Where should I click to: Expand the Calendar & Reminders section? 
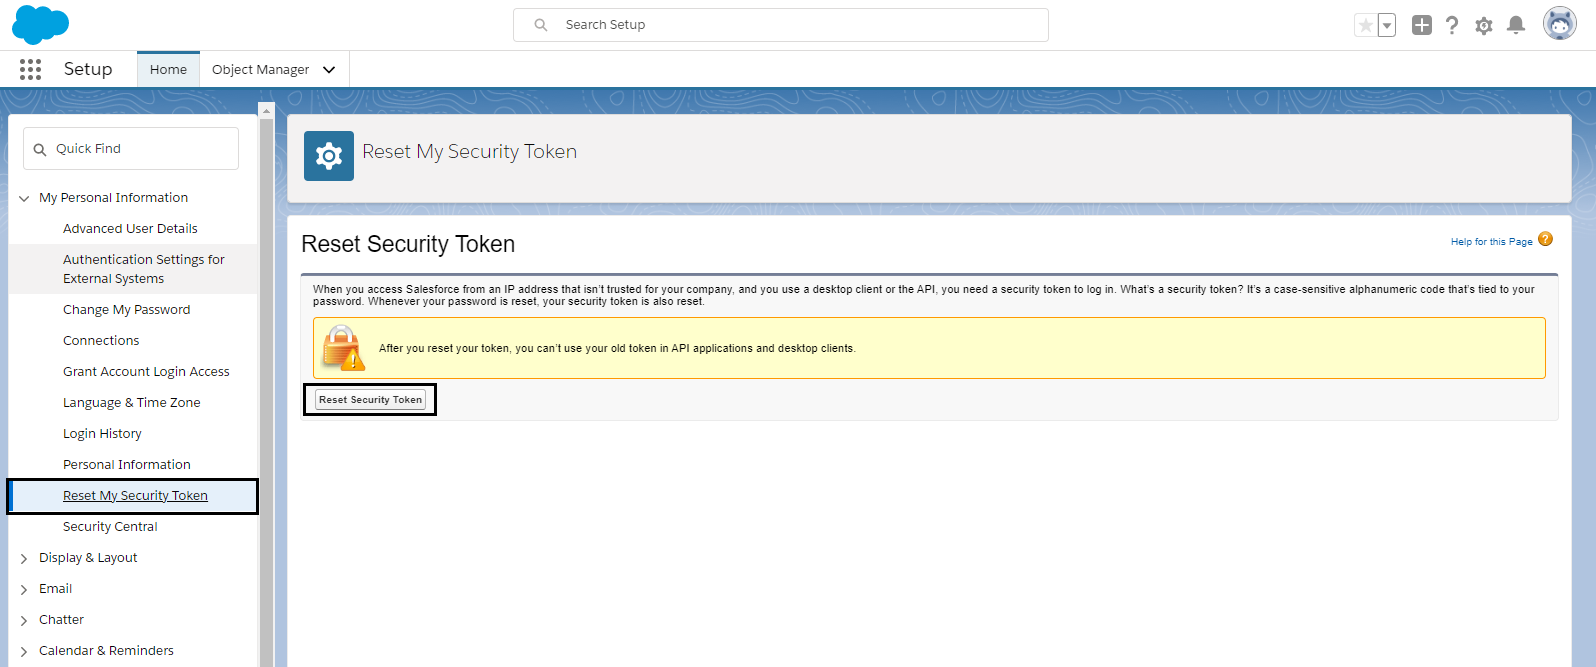coord(24,650)
